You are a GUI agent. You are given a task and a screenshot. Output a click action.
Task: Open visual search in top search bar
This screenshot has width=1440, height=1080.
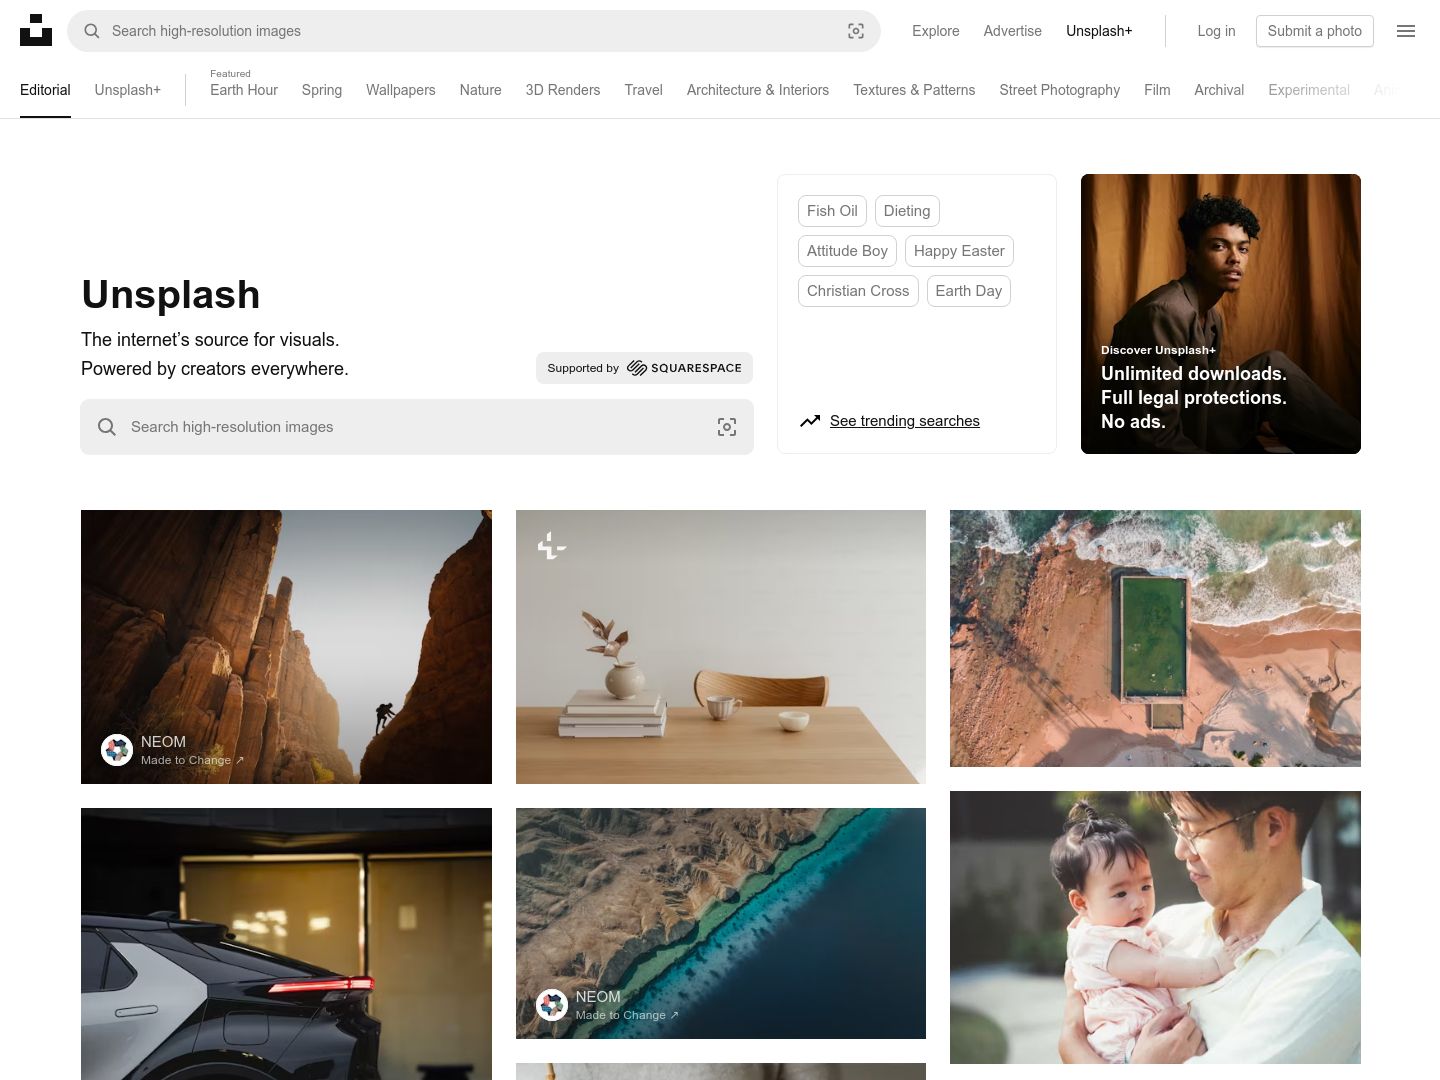(856, 31)
